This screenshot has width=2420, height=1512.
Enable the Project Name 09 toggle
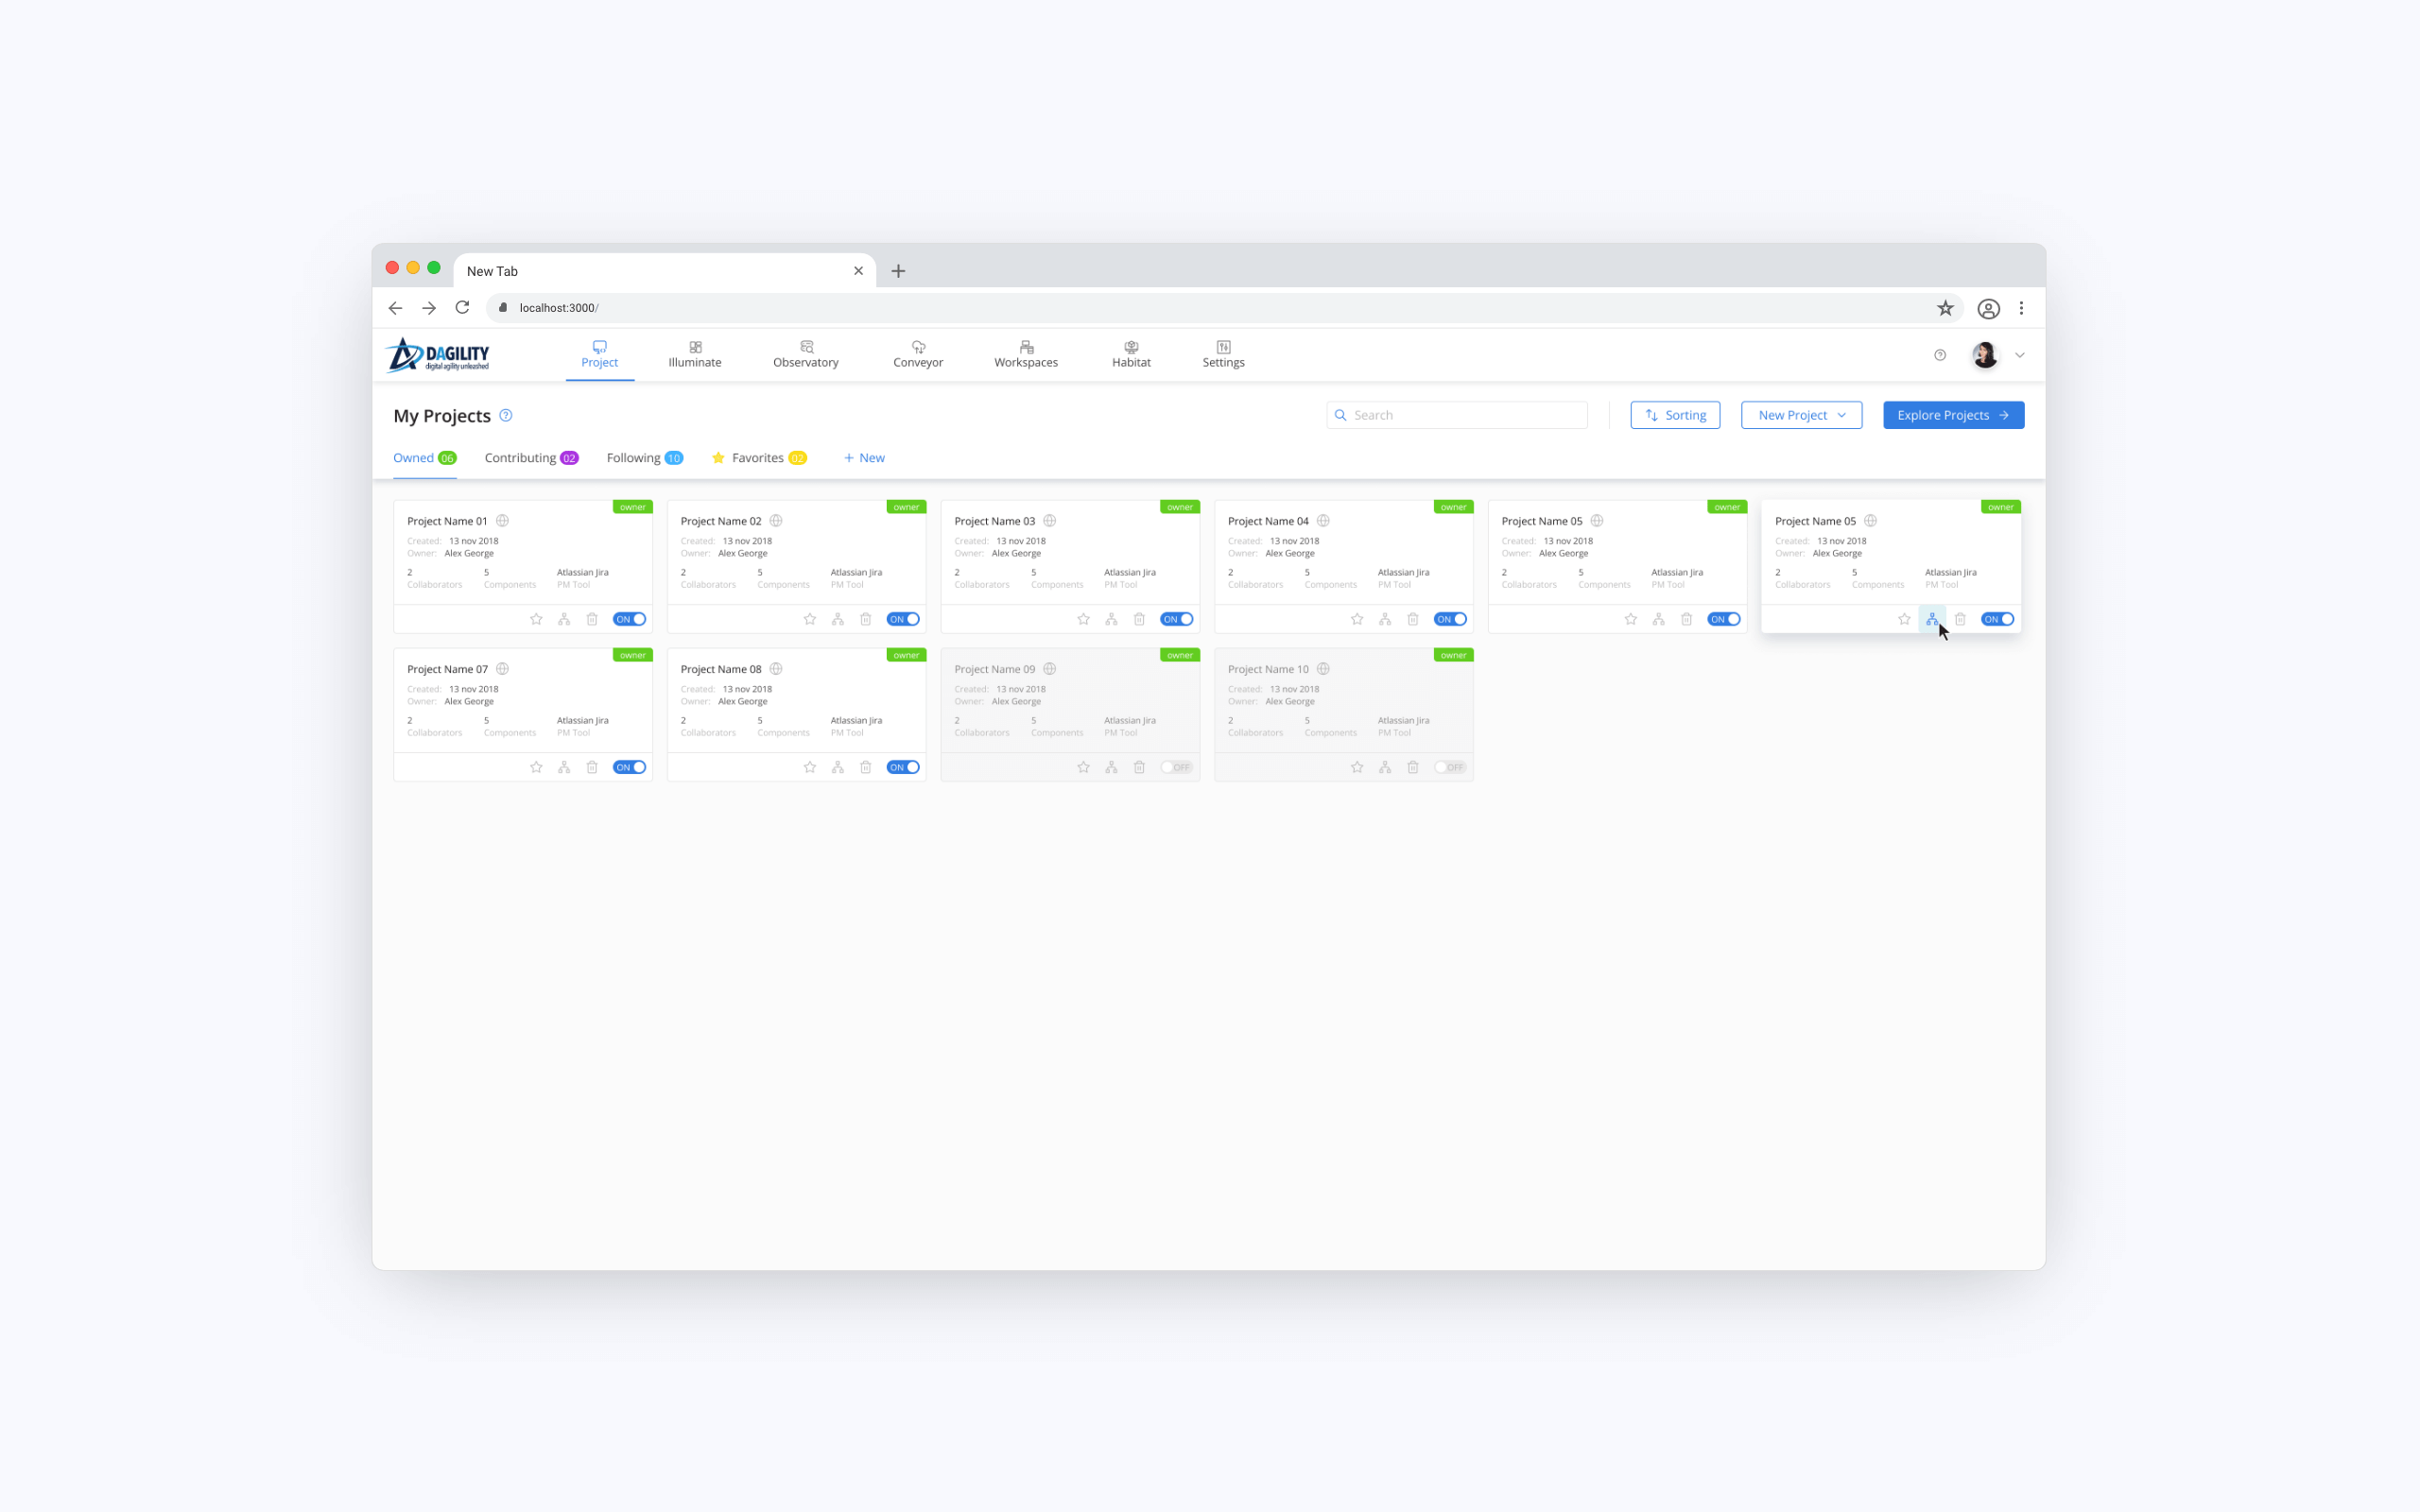[1176, 767]
